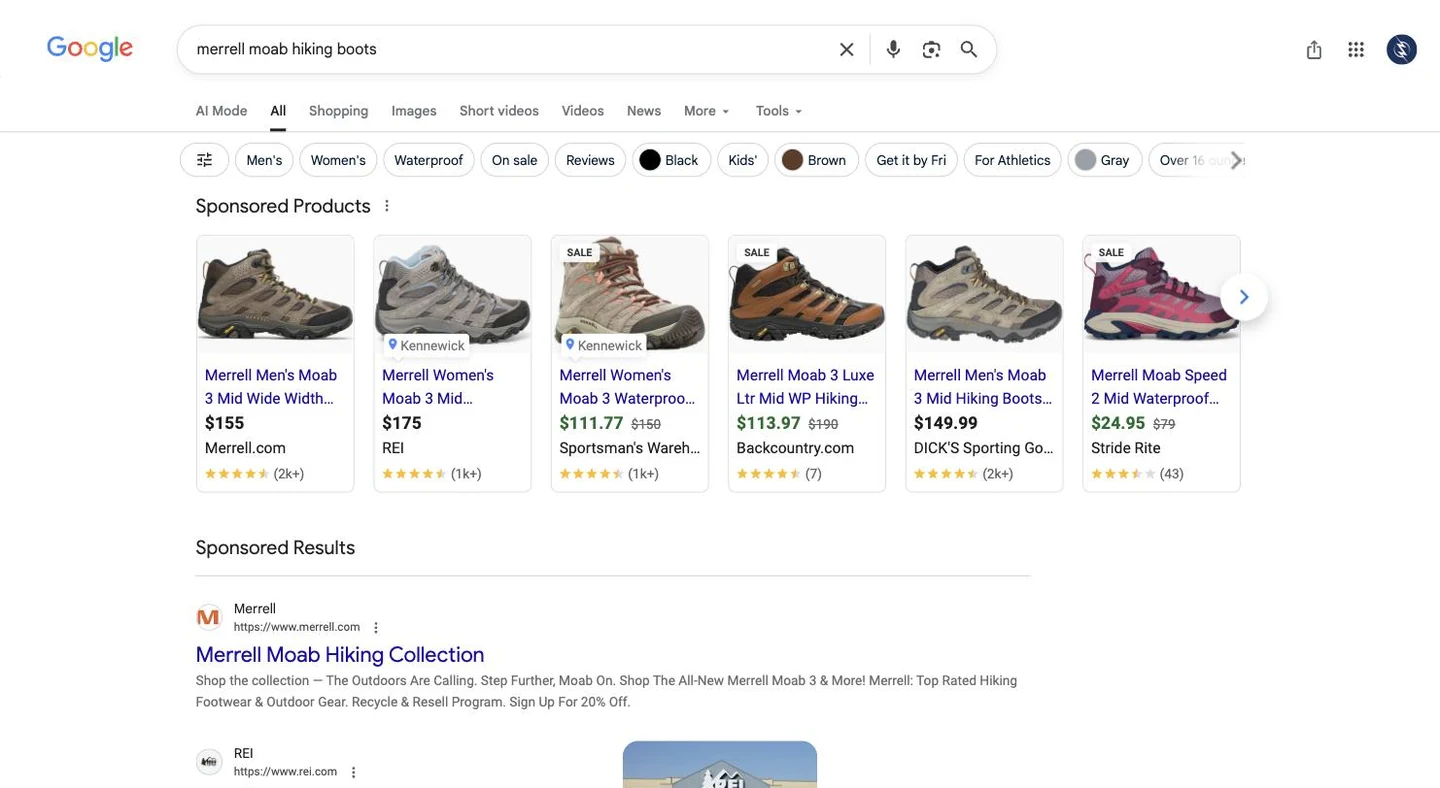Click the (7) star rating

coord(779,474)
